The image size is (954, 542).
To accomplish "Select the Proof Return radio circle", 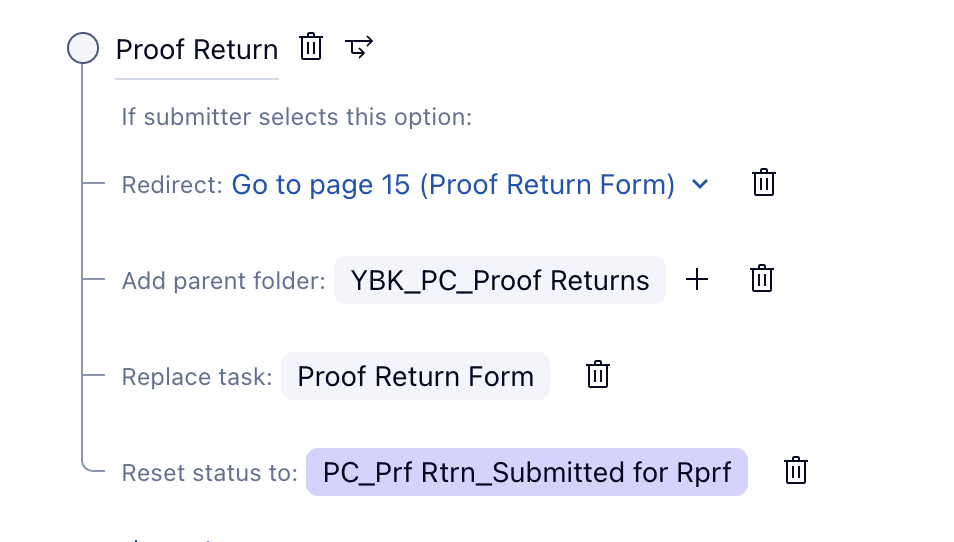I will click(83, 48).
